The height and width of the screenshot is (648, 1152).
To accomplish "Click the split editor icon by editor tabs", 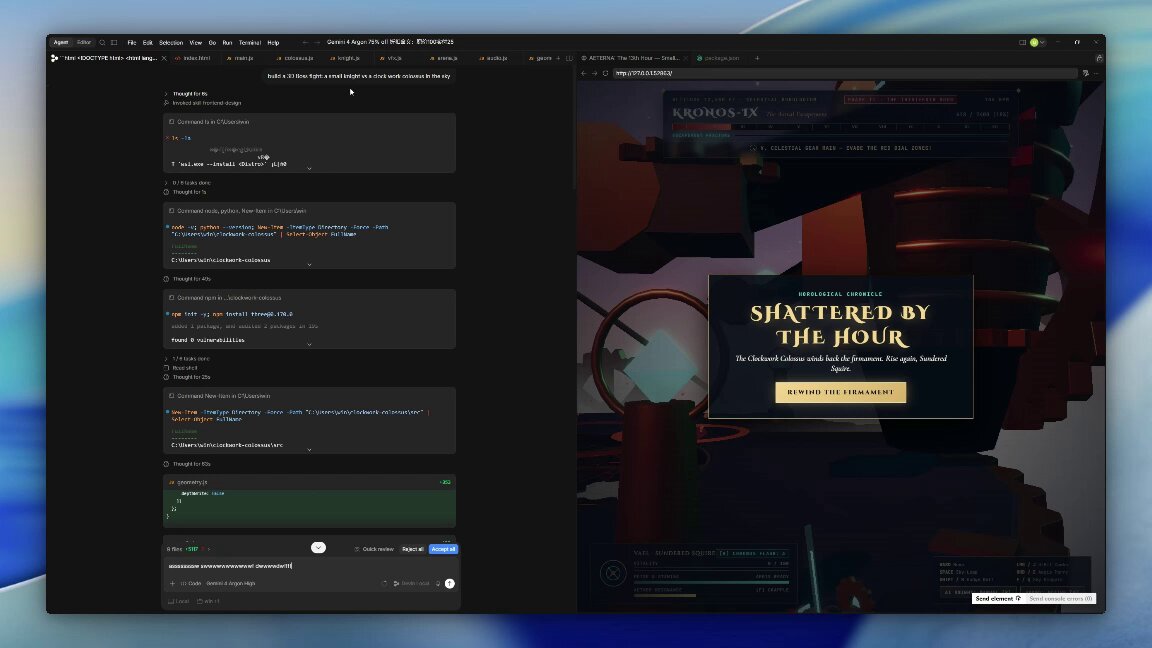I will tap(569, 58).
